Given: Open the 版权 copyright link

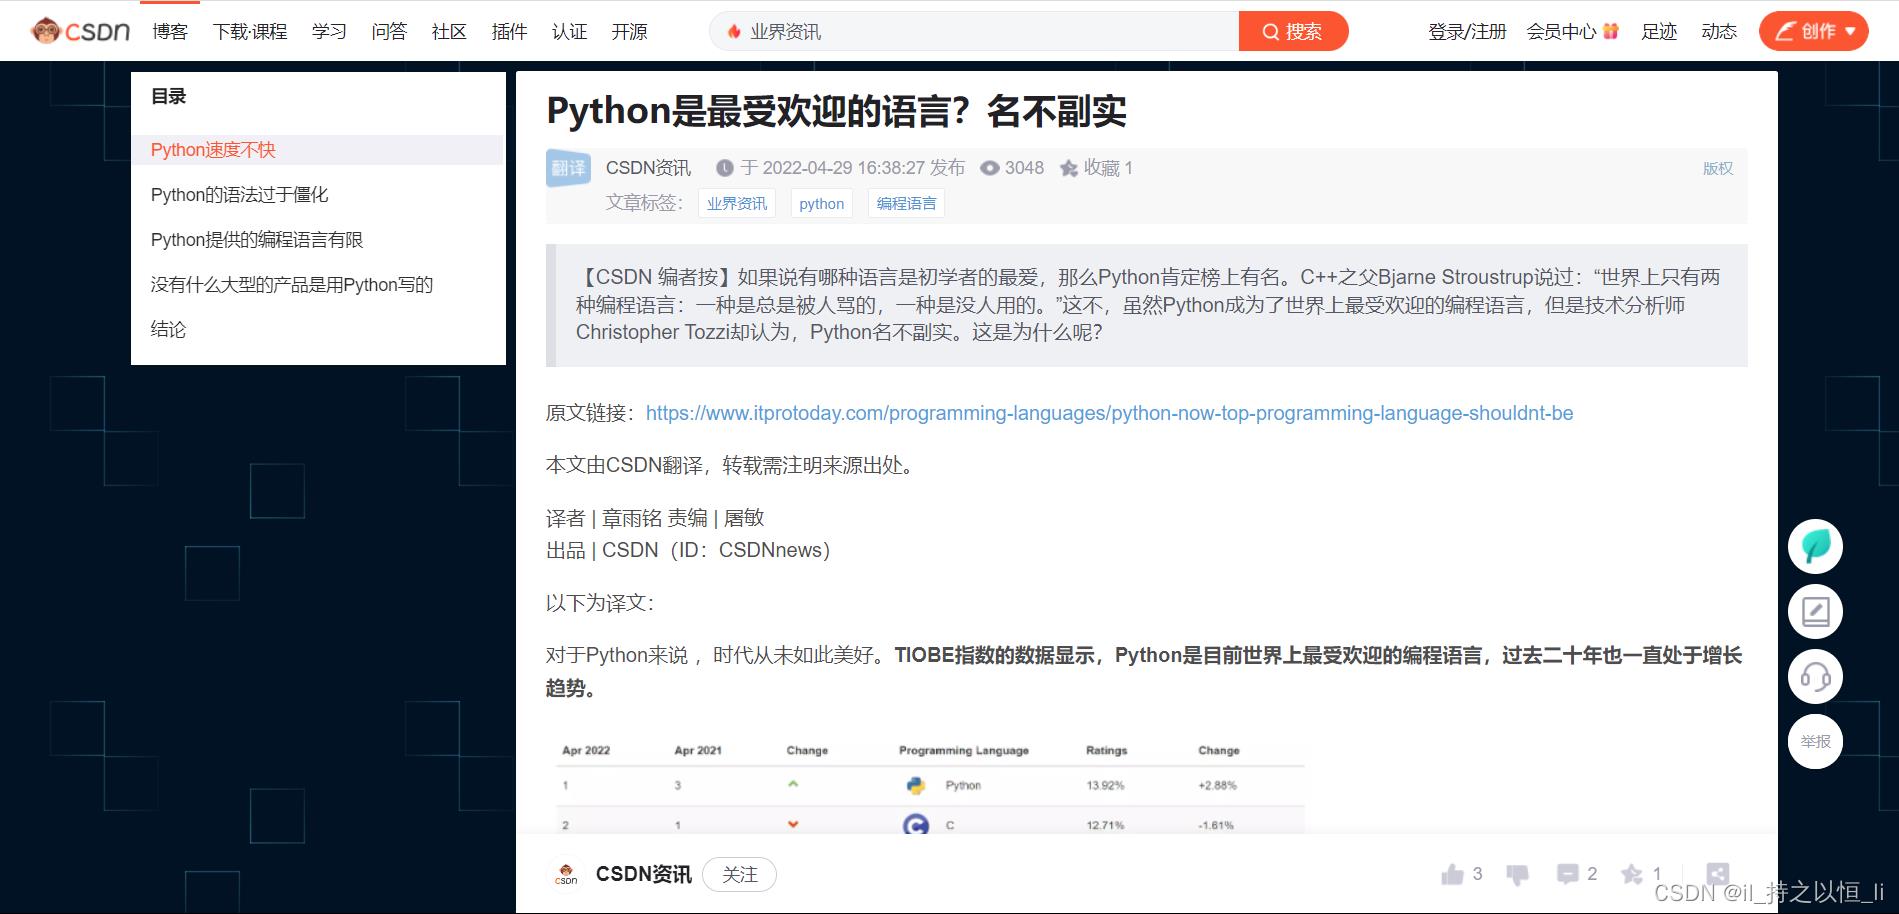Looking at the screenshot, I should pyautogui.click(x=1718, y=168).
